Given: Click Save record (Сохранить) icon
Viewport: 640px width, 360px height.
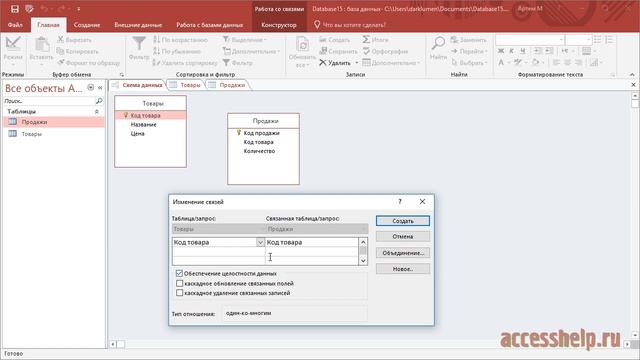Looking at the screenshot, I should coord(323,51).
